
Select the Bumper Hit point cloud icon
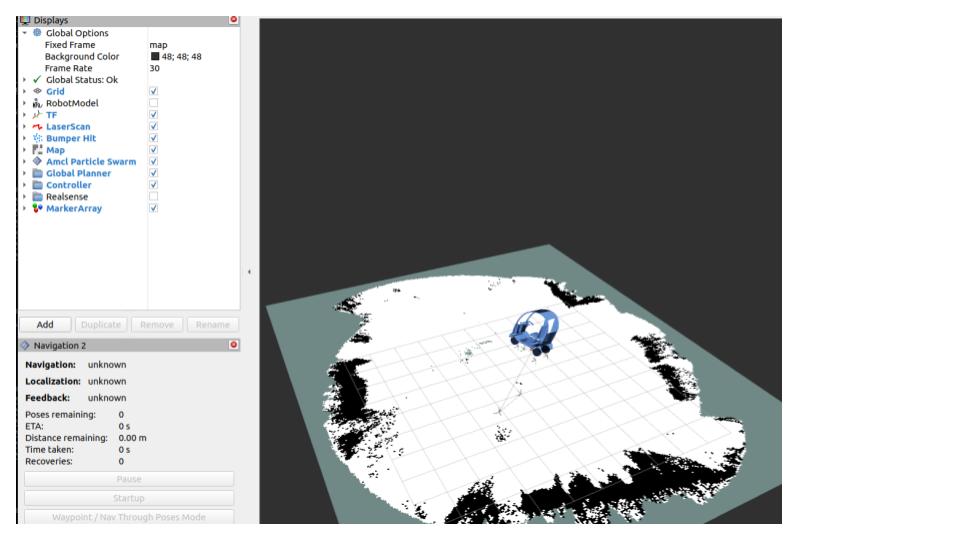(37, 138)
